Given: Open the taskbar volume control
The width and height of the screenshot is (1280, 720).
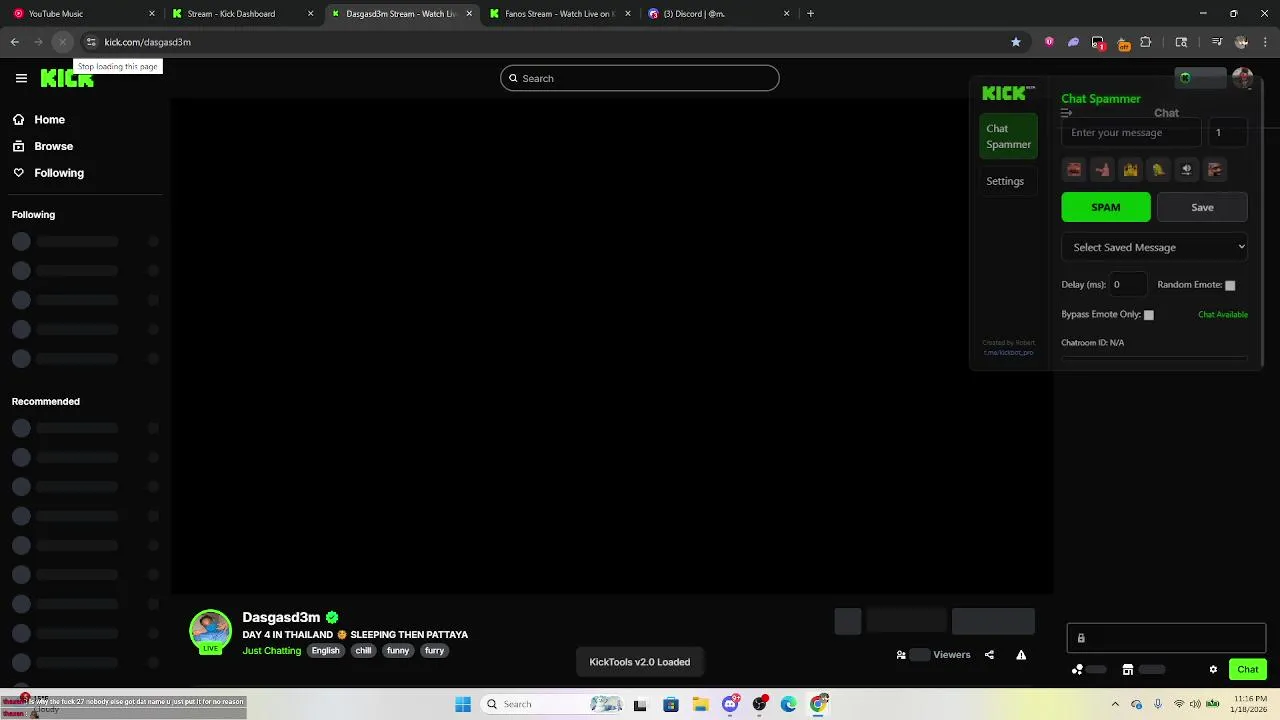Looking at the screenshot, I should [1195, 704].
